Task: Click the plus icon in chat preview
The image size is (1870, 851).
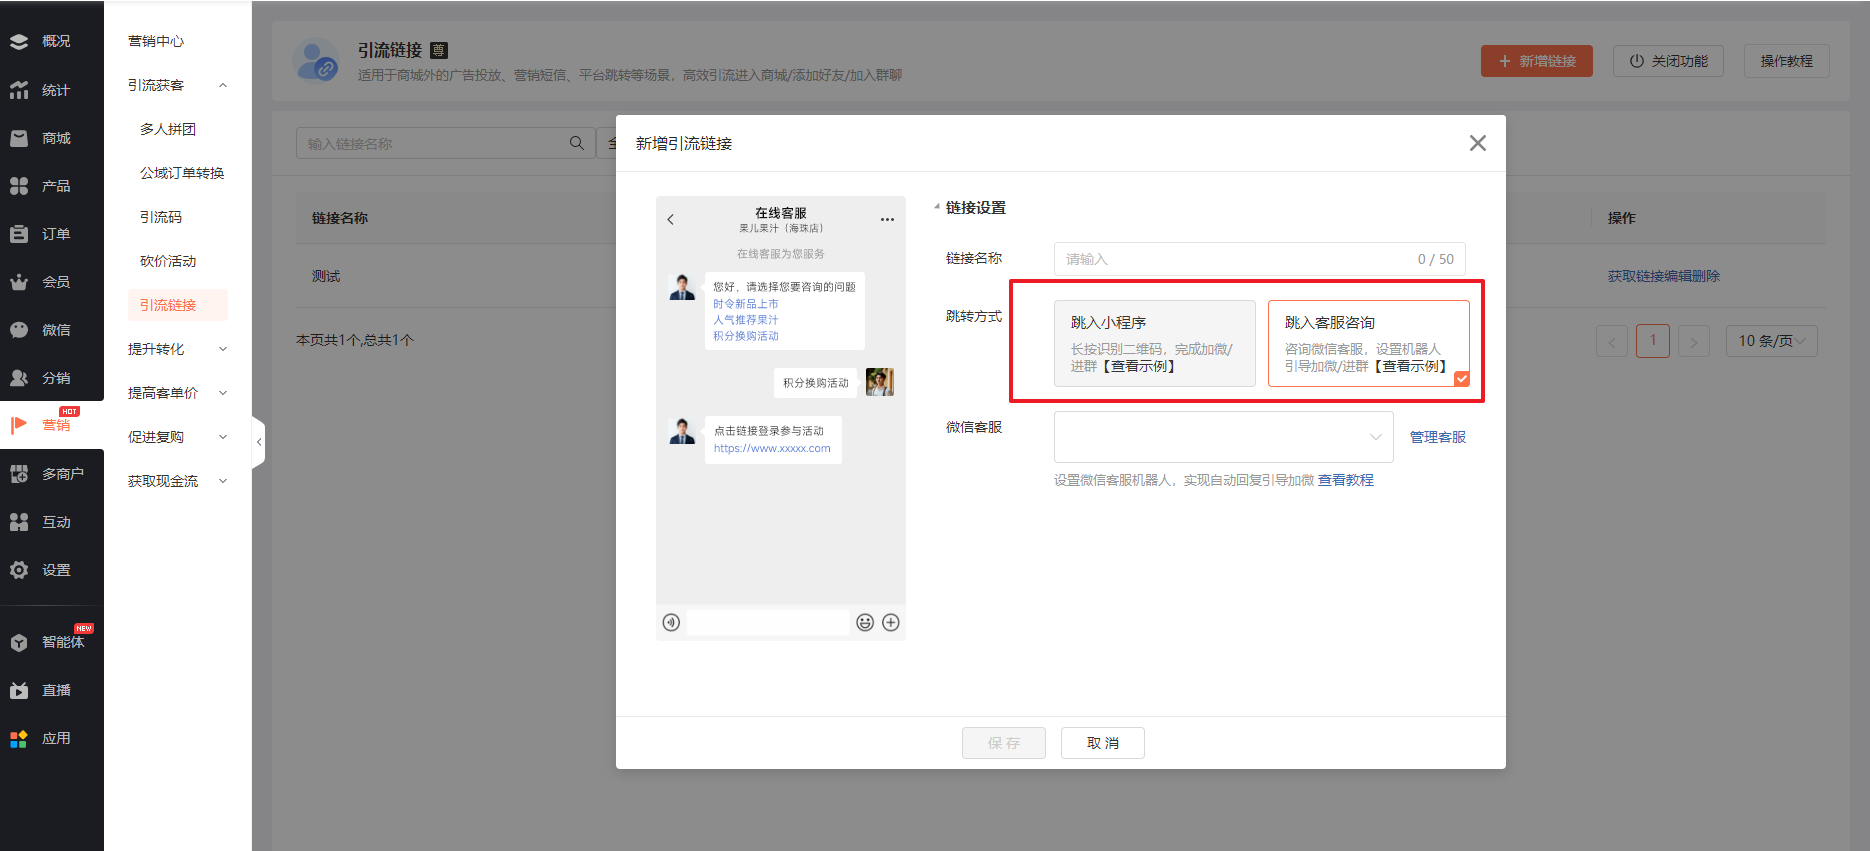Action: pyautogui.click(x=891, y=623)
